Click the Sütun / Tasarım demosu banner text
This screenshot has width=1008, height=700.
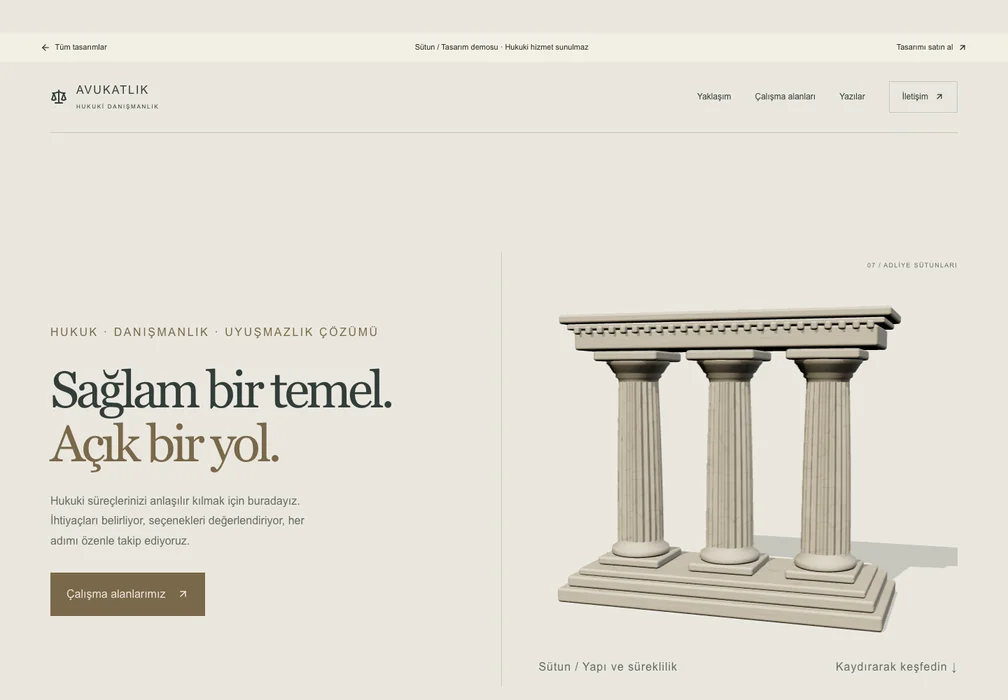pyautogui.click(x=501, y=48)
